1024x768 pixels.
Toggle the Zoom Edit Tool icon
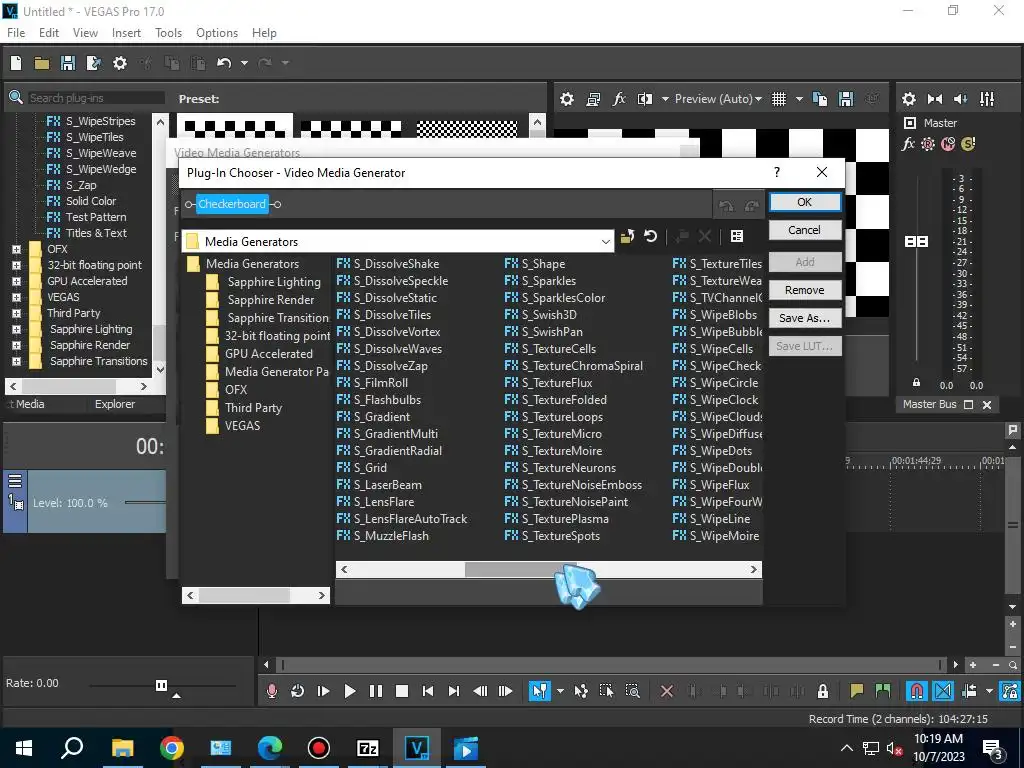[632, 691]
